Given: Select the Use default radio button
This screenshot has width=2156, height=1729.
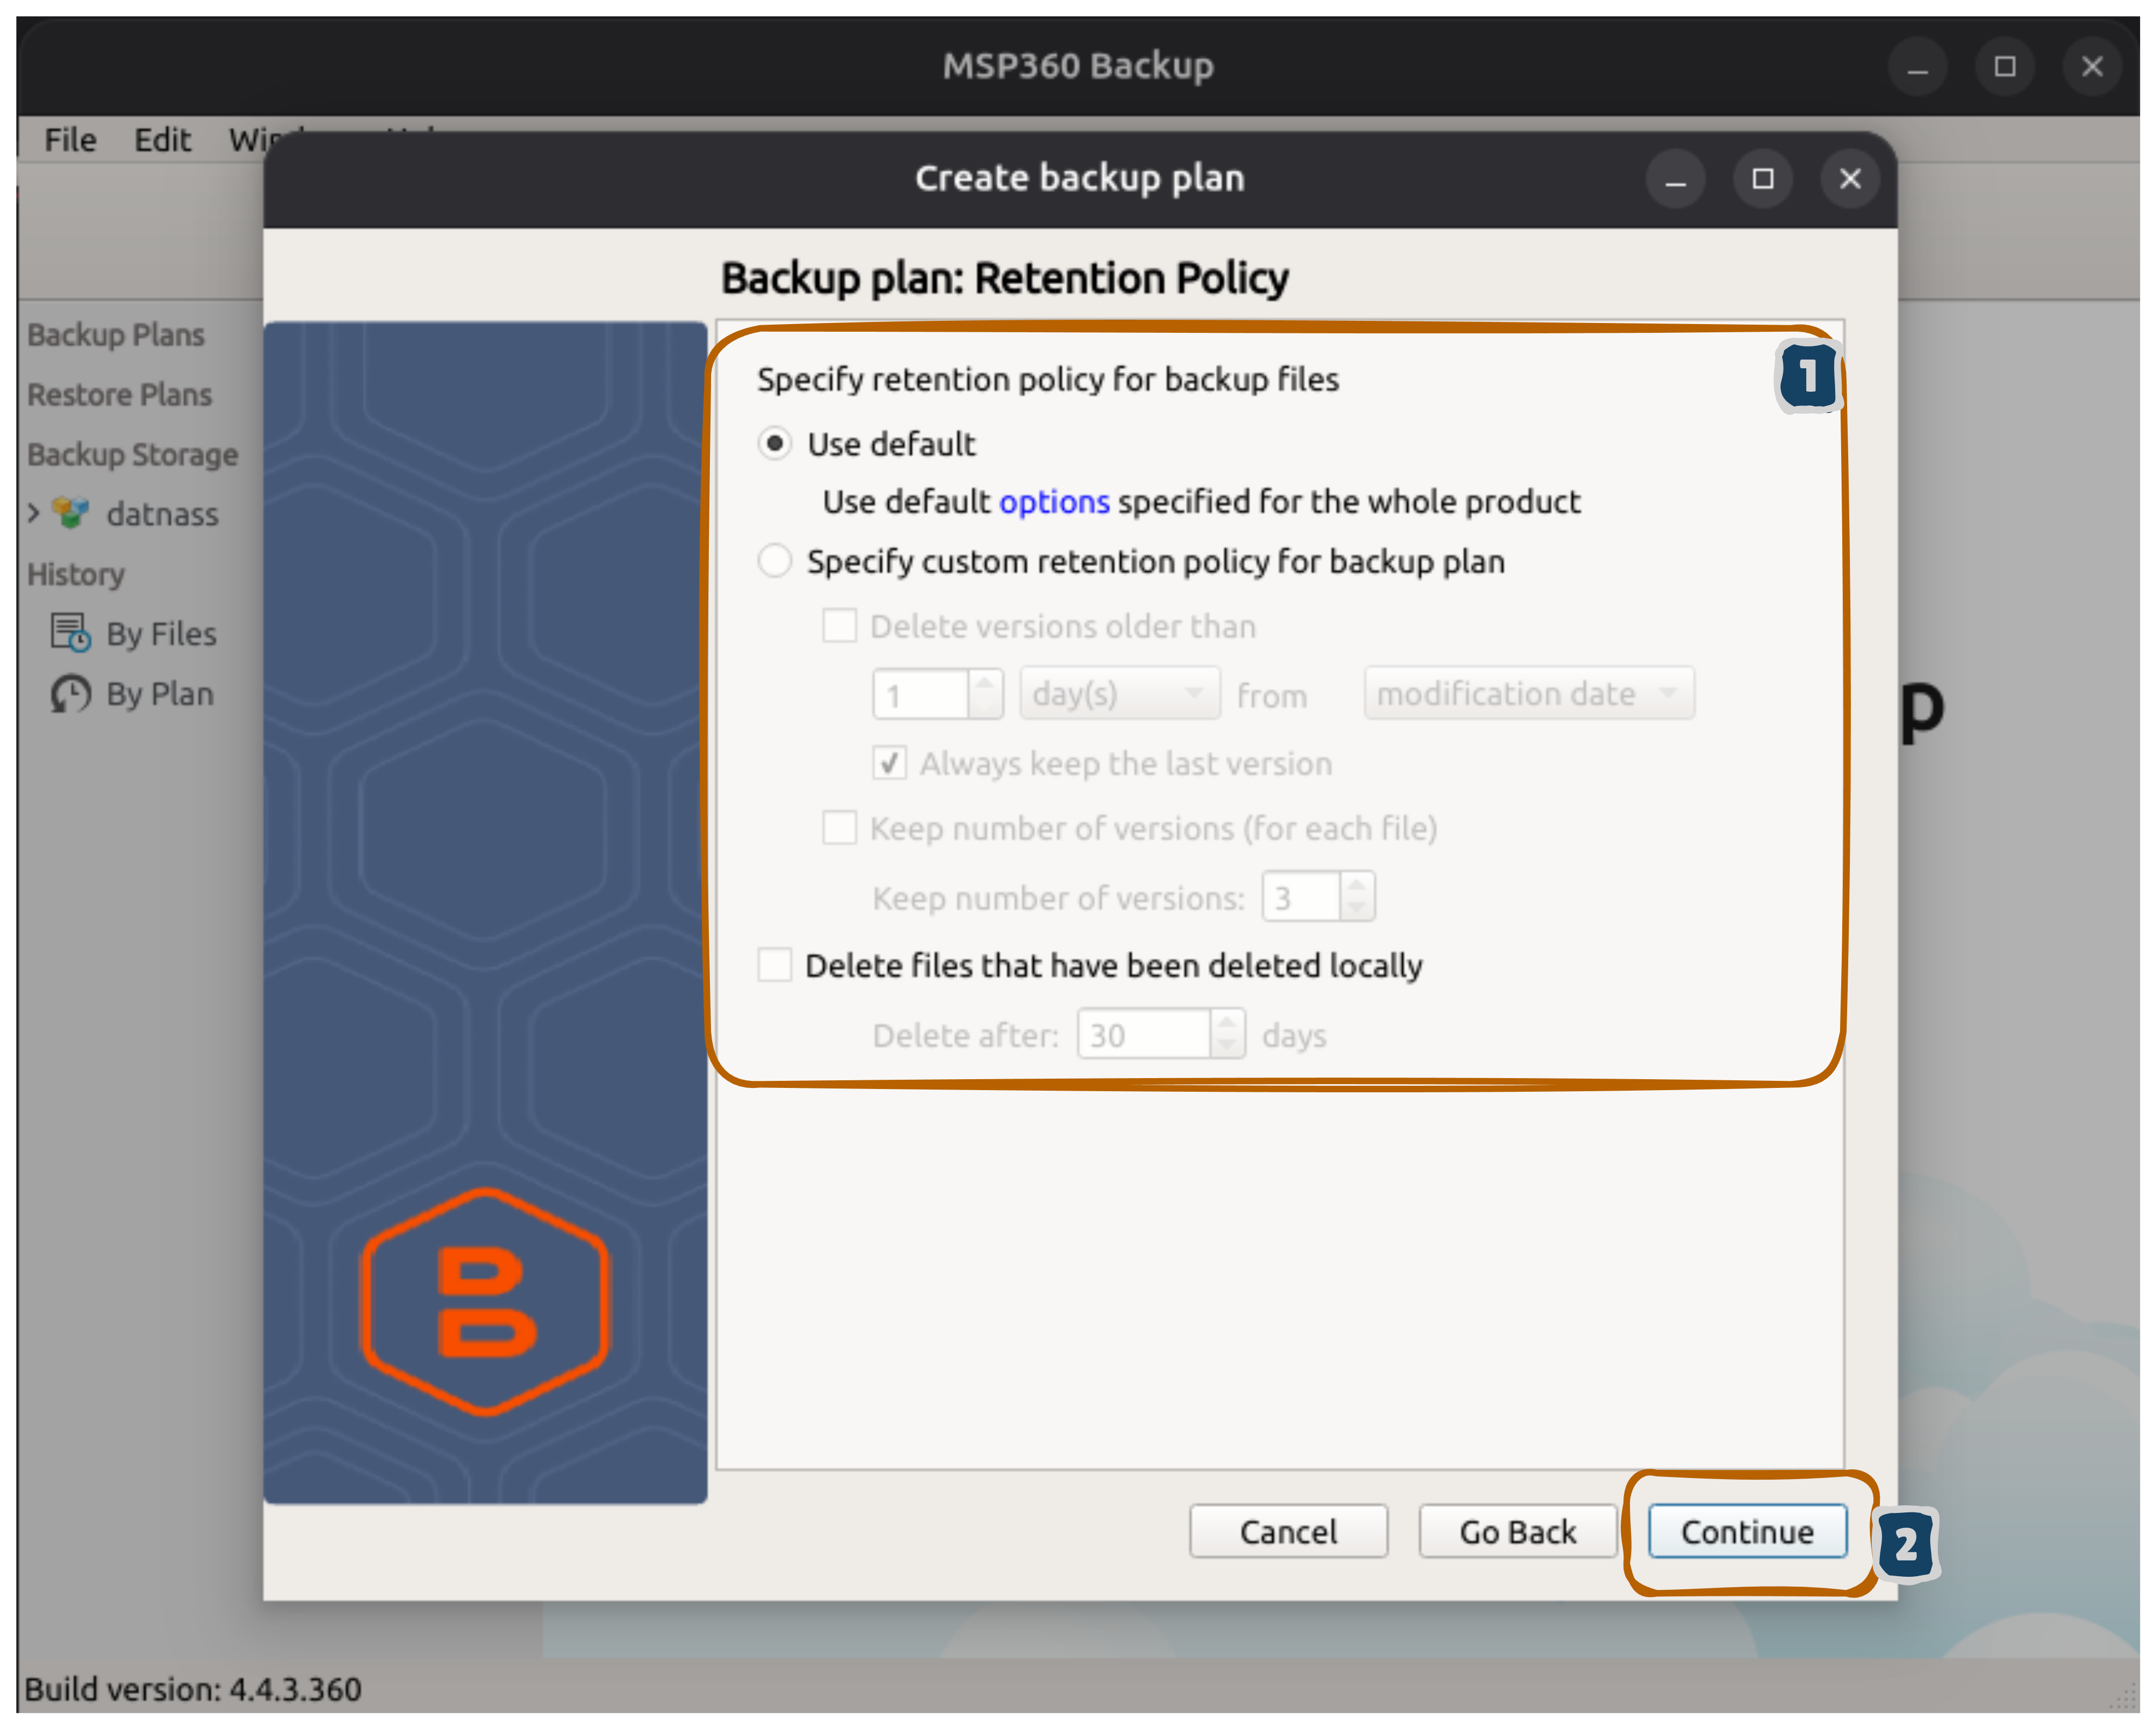Looking at the screenshot, I should coord(775,443).
